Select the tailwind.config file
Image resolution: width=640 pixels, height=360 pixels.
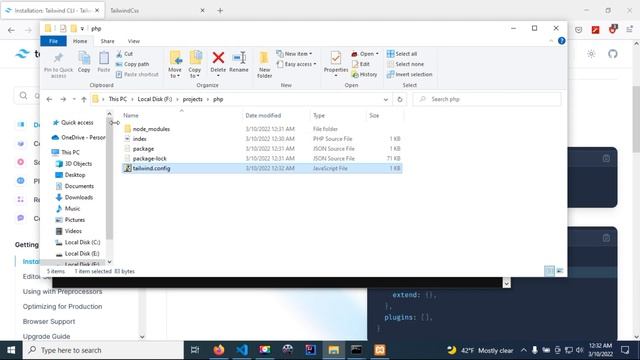[x=262, y=168]
